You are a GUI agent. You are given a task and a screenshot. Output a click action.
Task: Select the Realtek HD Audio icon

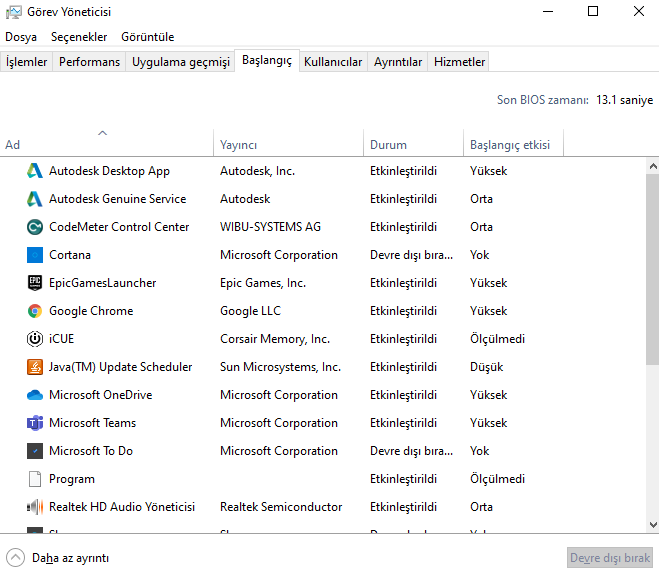pyautogui.click(x=35, y=507)
